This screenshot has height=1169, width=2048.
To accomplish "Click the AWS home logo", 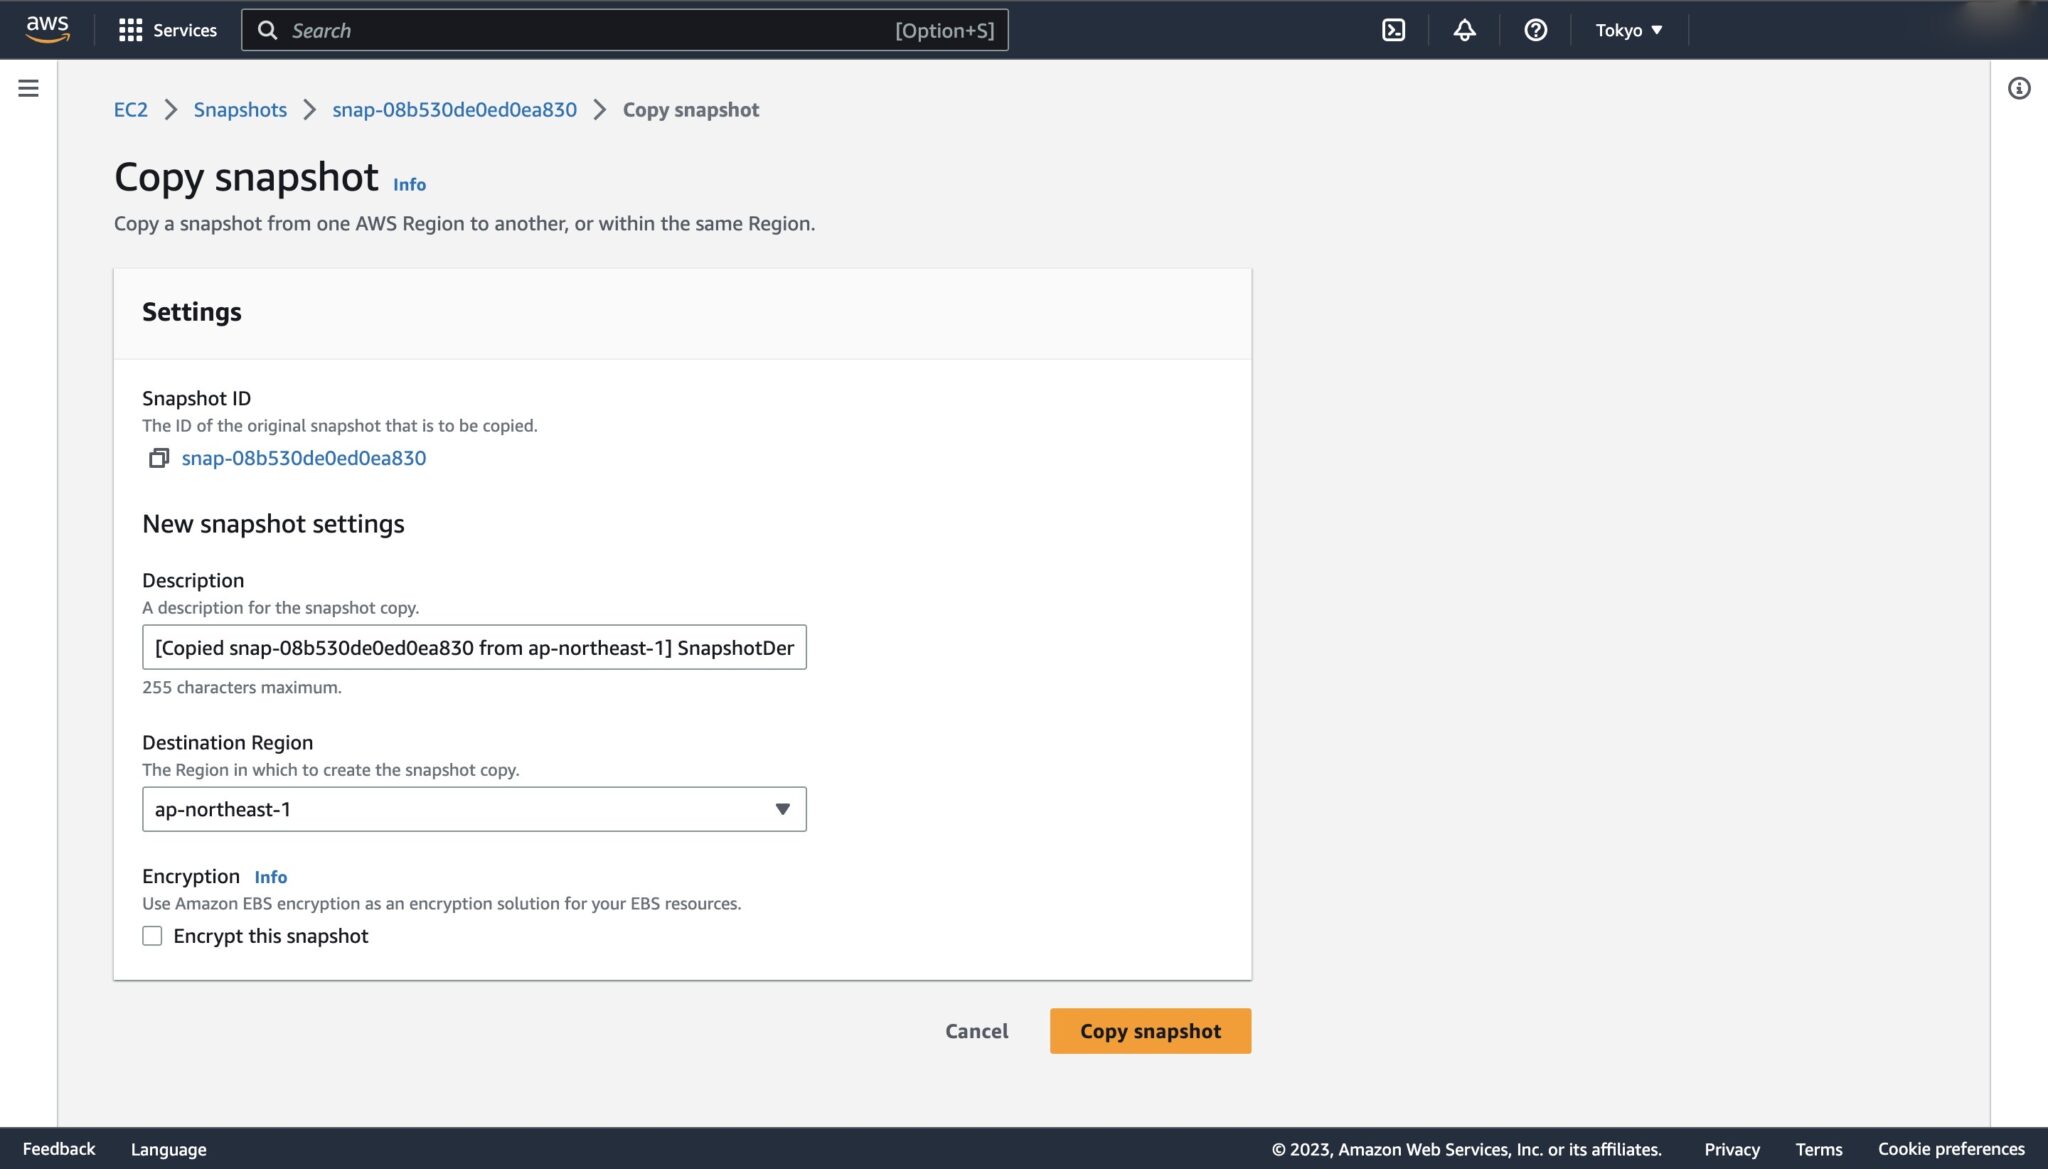I will click(x=45, y=30).
